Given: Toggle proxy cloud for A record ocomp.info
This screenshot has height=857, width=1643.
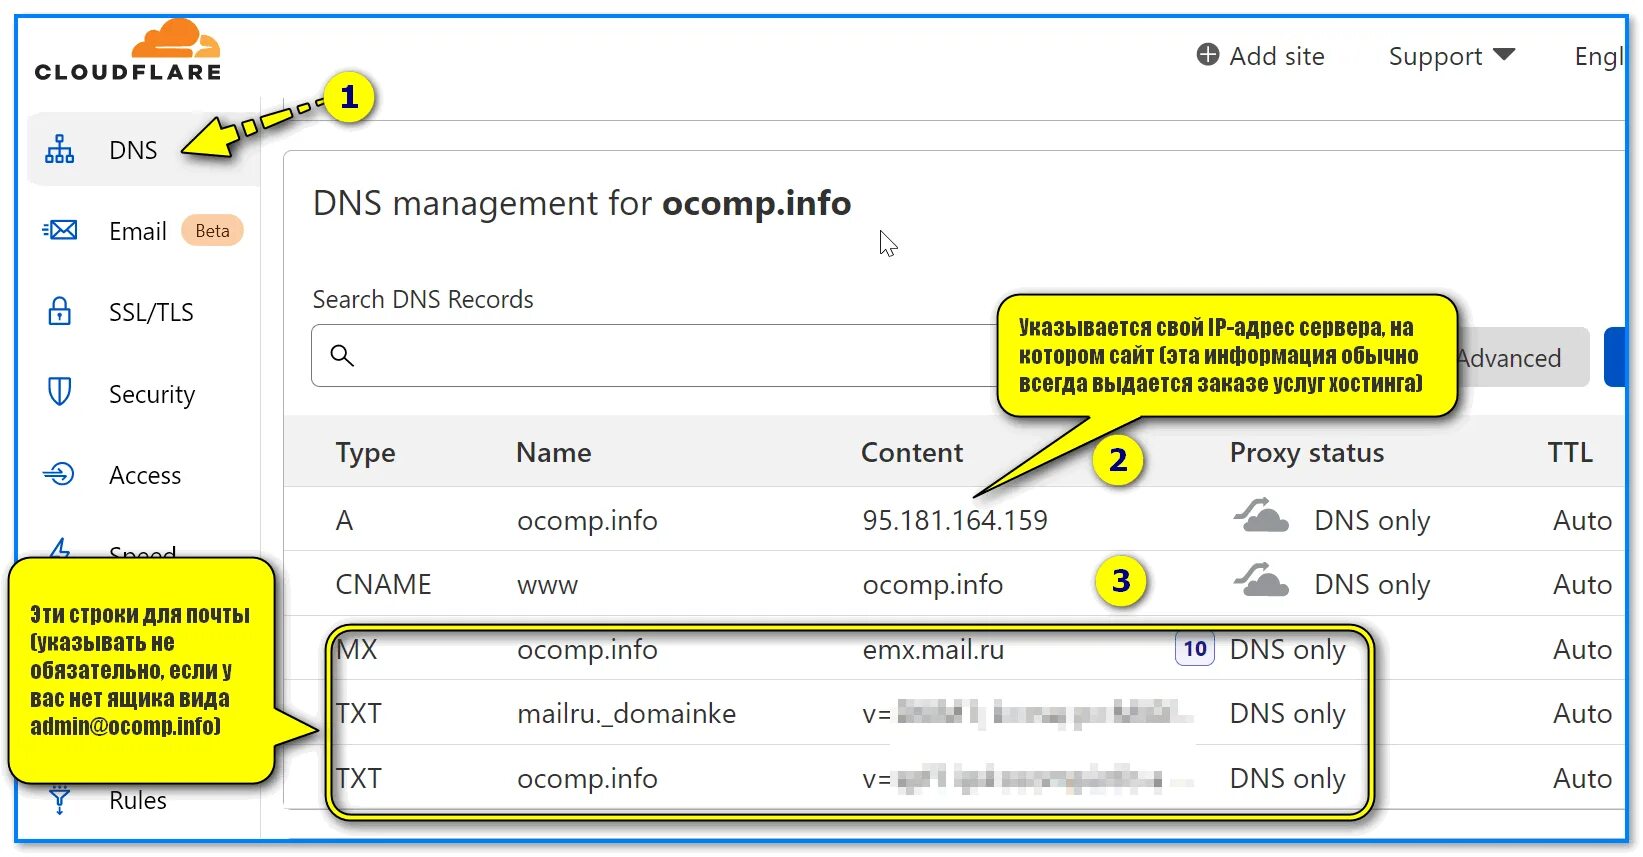Looking at the screenshot, I should pos(1261,517).
